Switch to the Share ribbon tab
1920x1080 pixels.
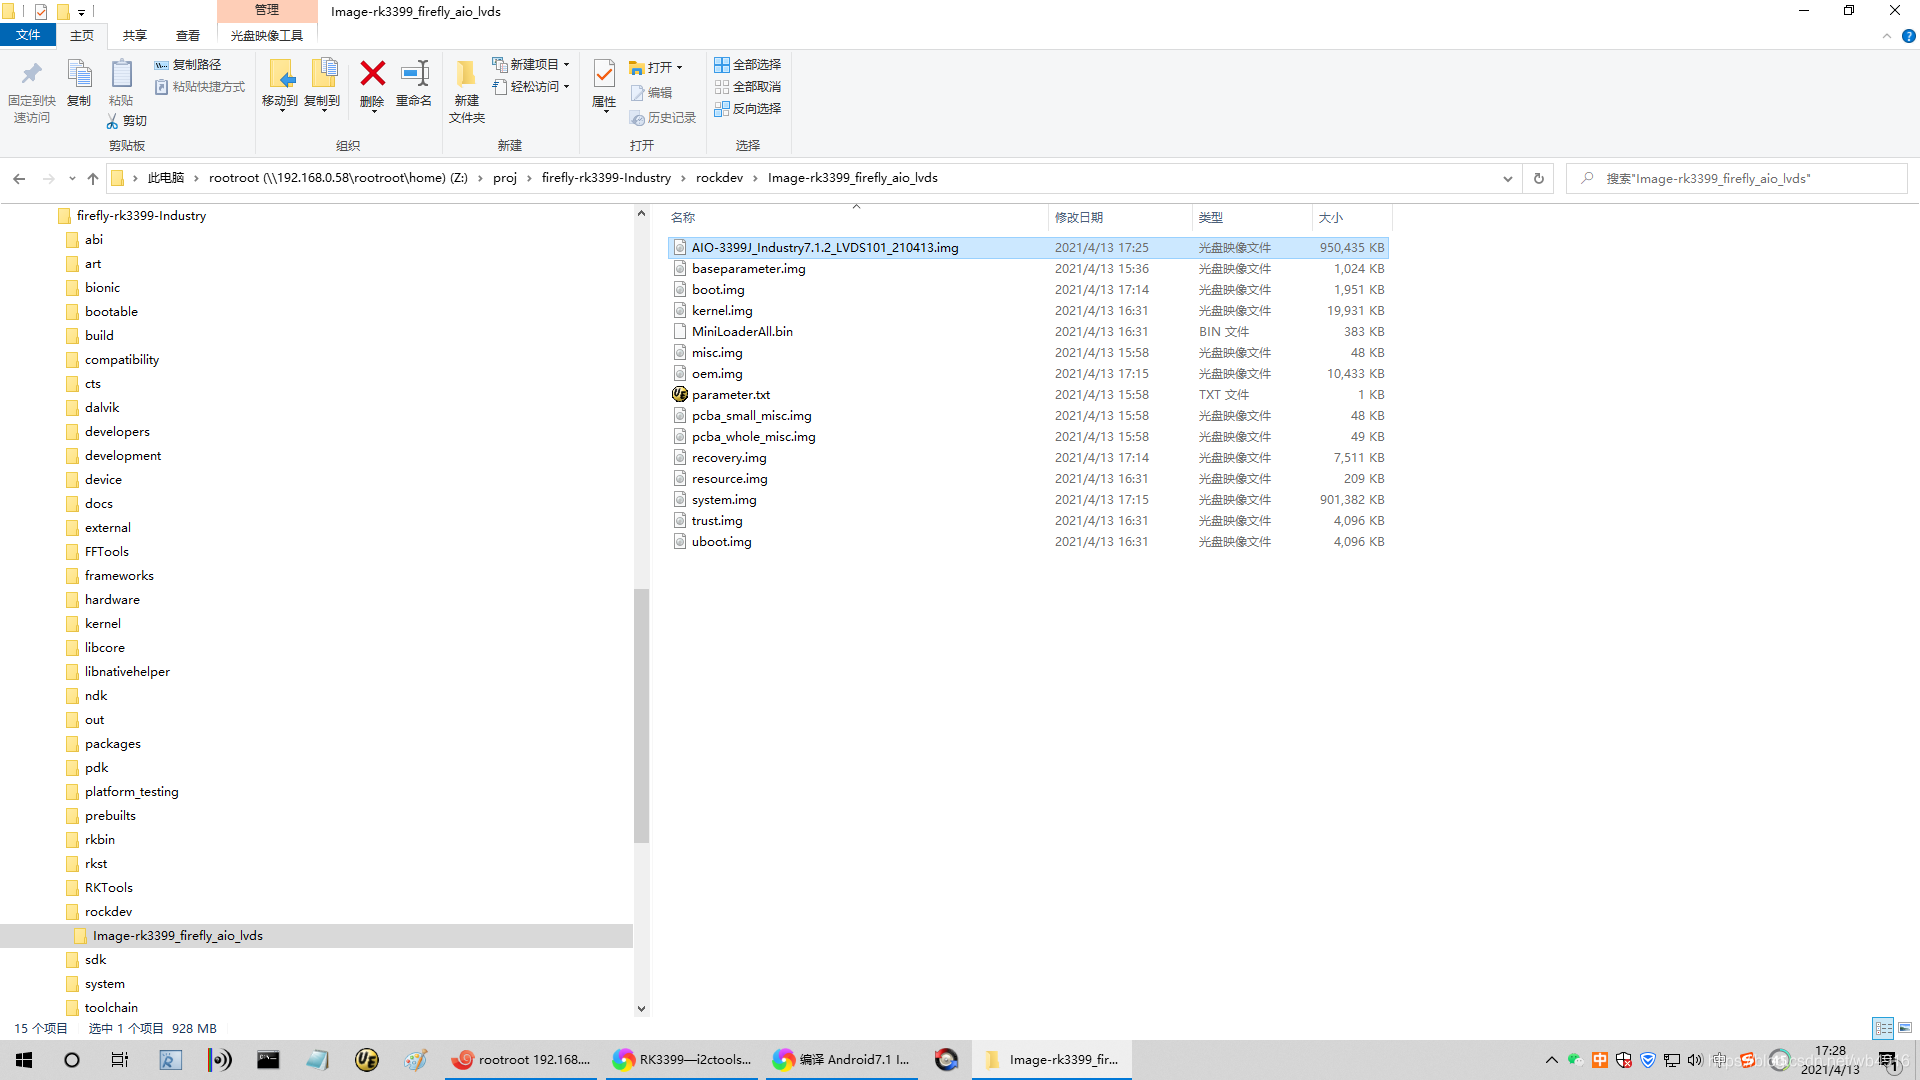click(x=135, y=35)
